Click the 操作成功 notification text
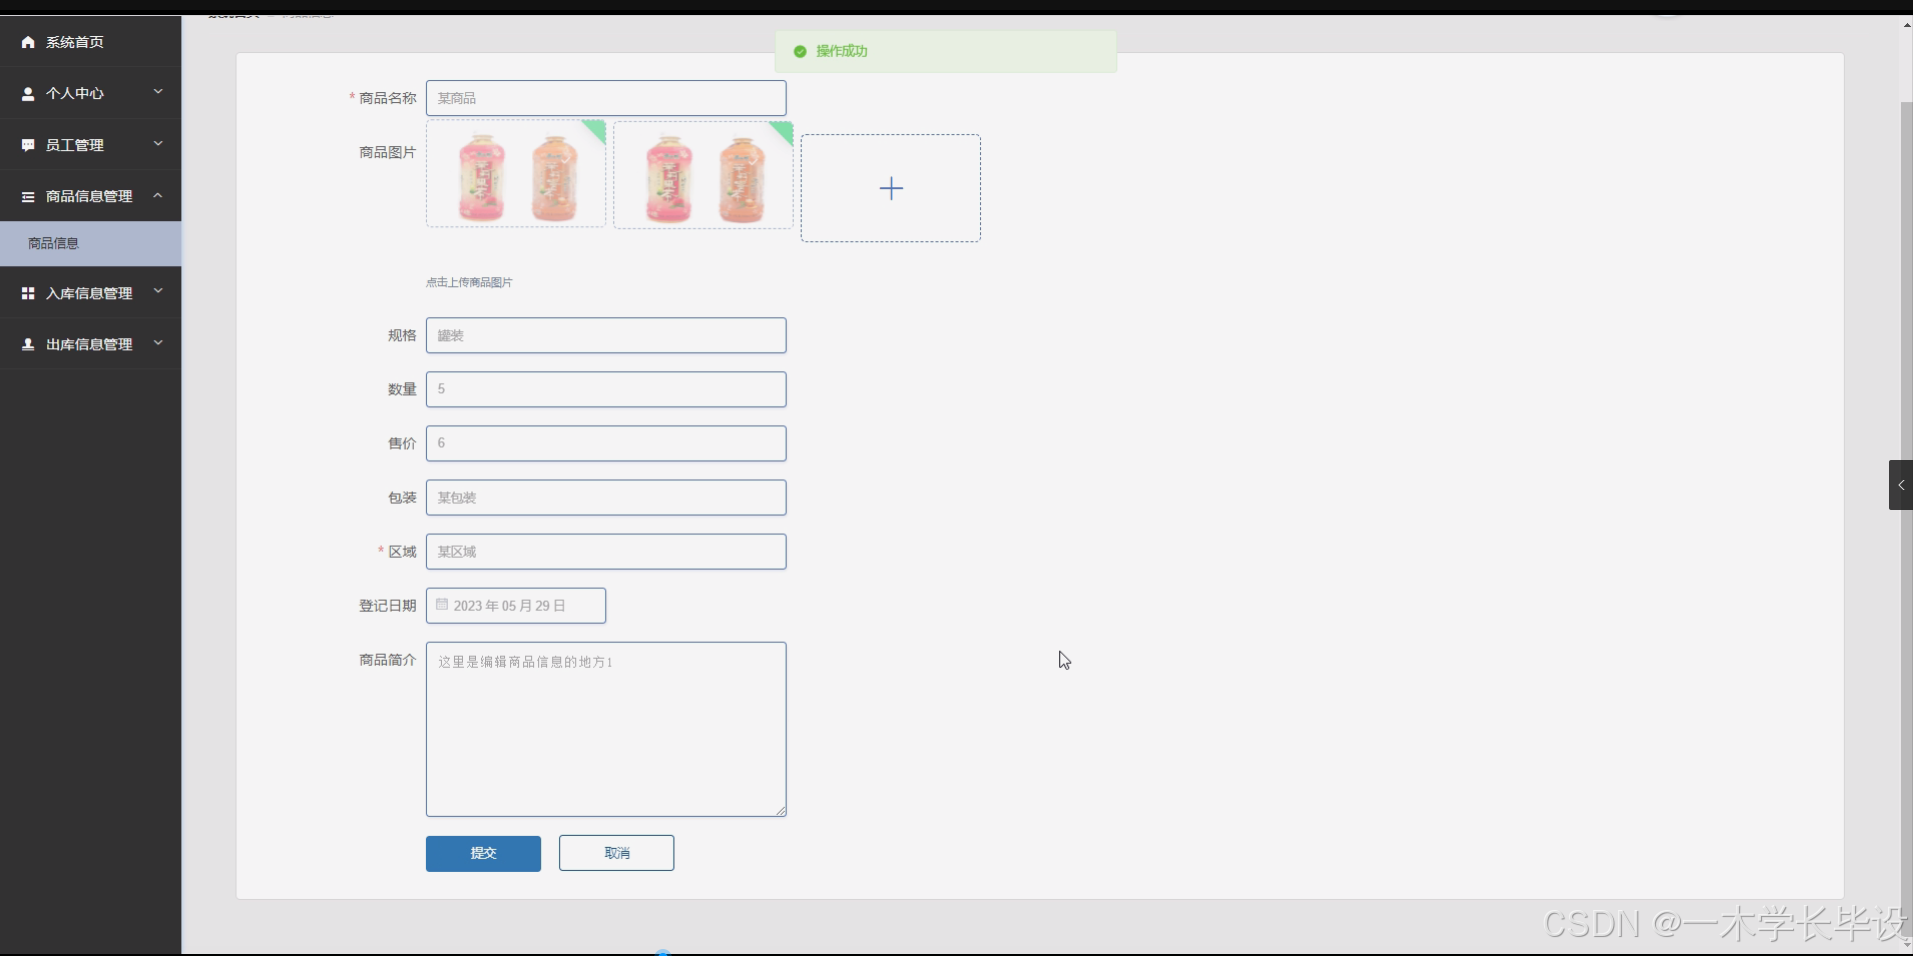This screenshot has width=1913, height=956. click(x=842, y=51)
